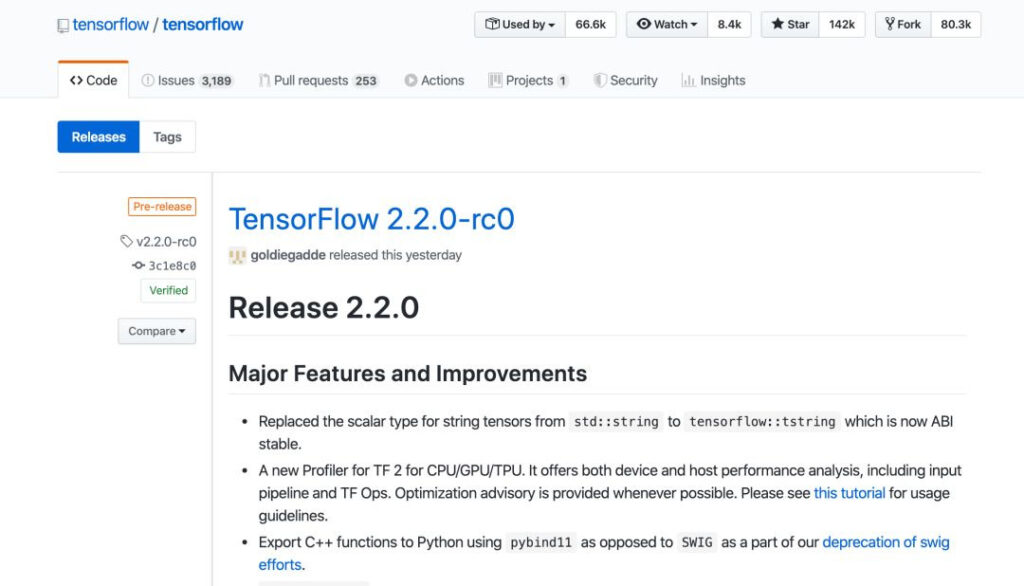Select the Releases view button
1024x586 pixels.
click(x=98, y=137)
